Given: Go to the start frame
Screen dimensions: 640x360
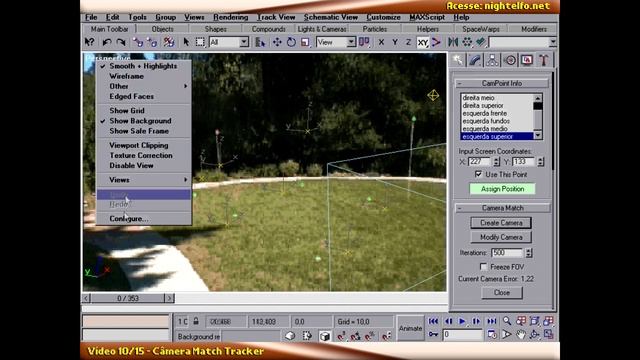Looking at the screenshot, I should pos(433,321).
